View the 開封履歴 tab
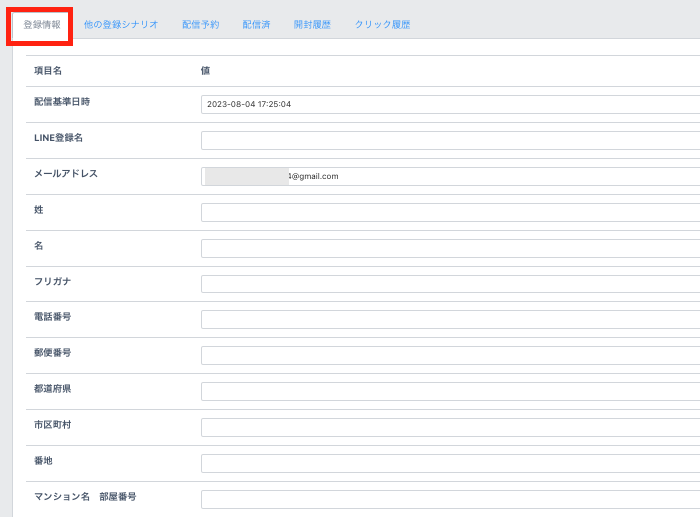 point(312,24)
